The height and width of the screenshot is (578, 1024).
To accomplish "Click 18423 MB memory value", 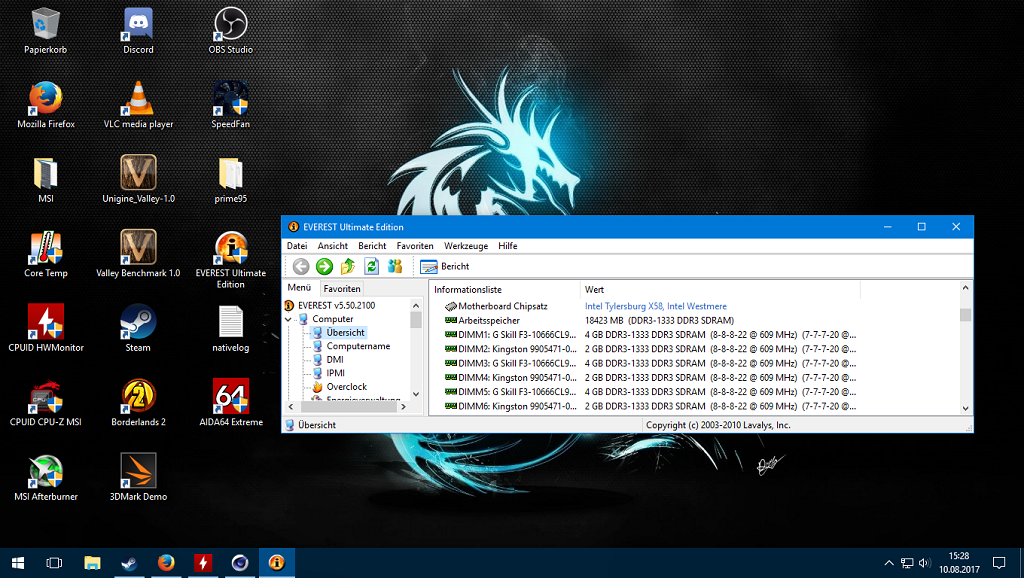I will point(659,321).
